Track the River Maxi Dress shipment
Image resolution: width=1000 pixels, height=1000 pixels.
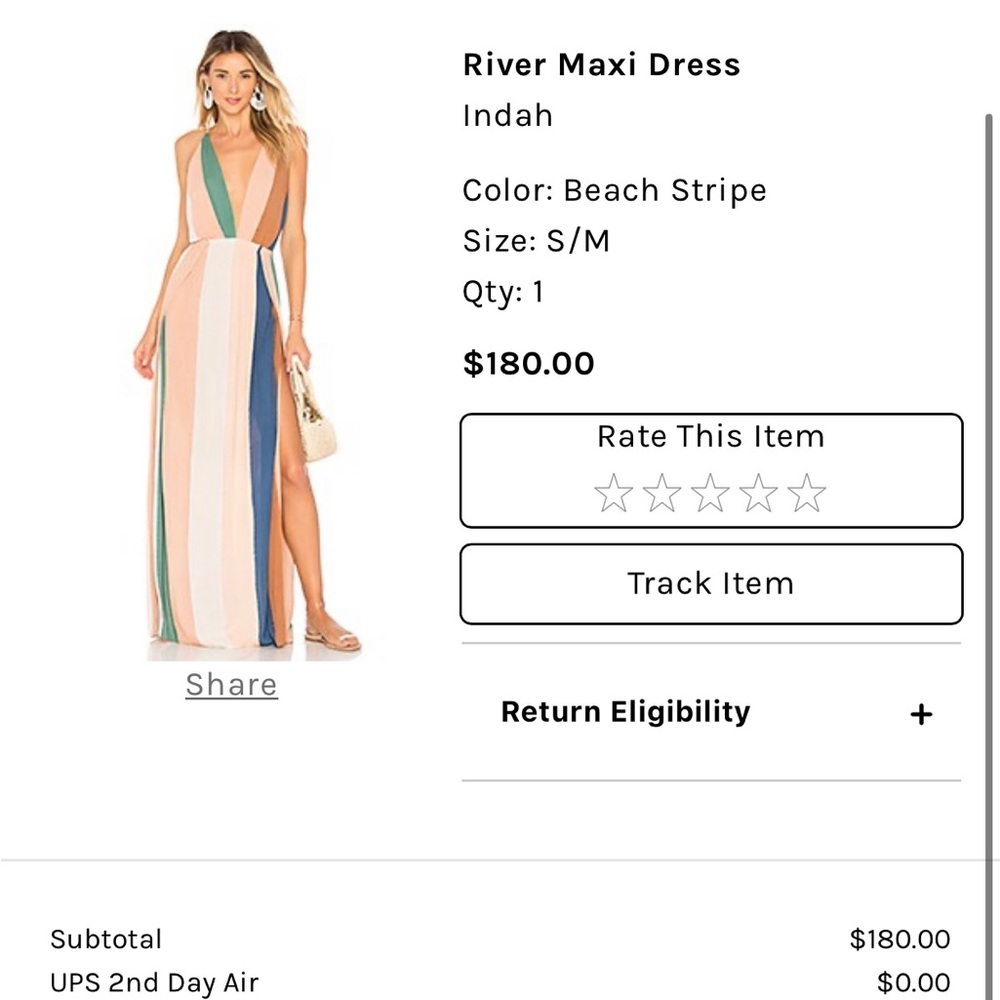pos(710,584)
